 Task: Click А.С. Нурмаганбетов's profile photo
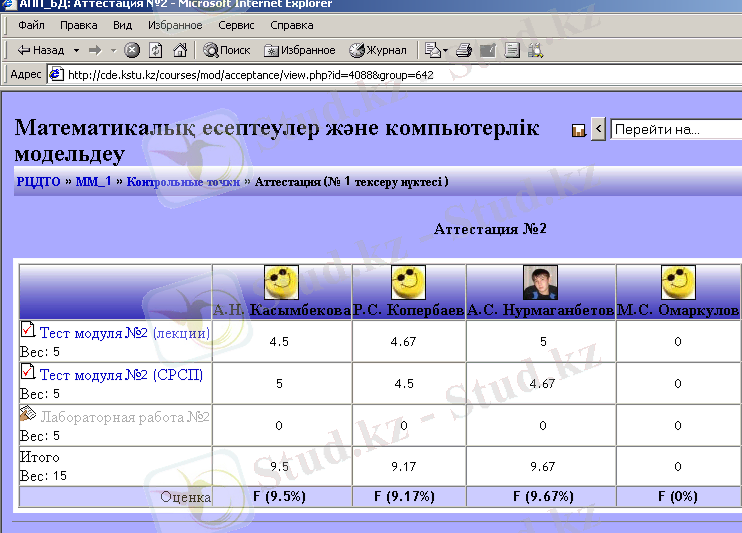pos(541,283)
